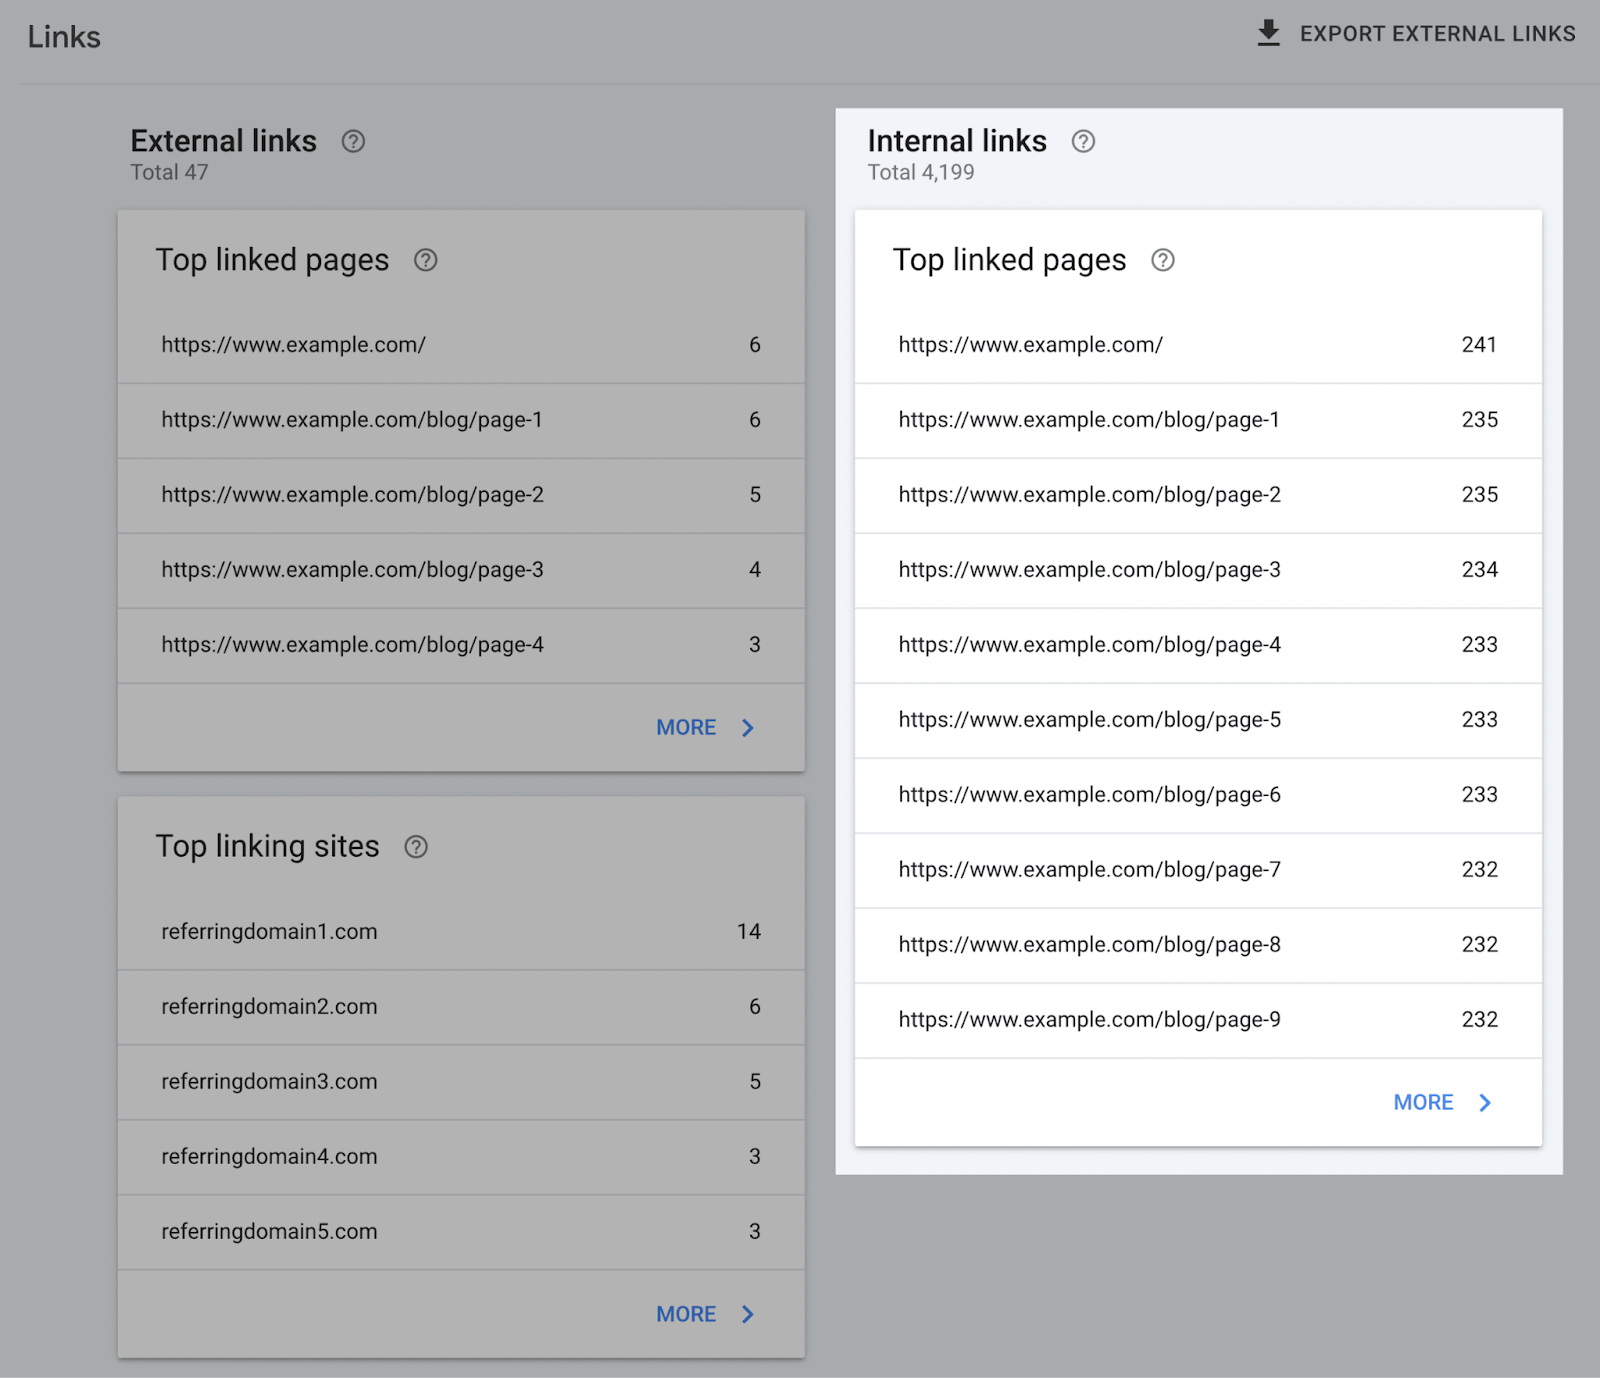The height and width of the screenshot is (1378, 1600).
Task: Click the Links page heading
Action: (64, 36)
